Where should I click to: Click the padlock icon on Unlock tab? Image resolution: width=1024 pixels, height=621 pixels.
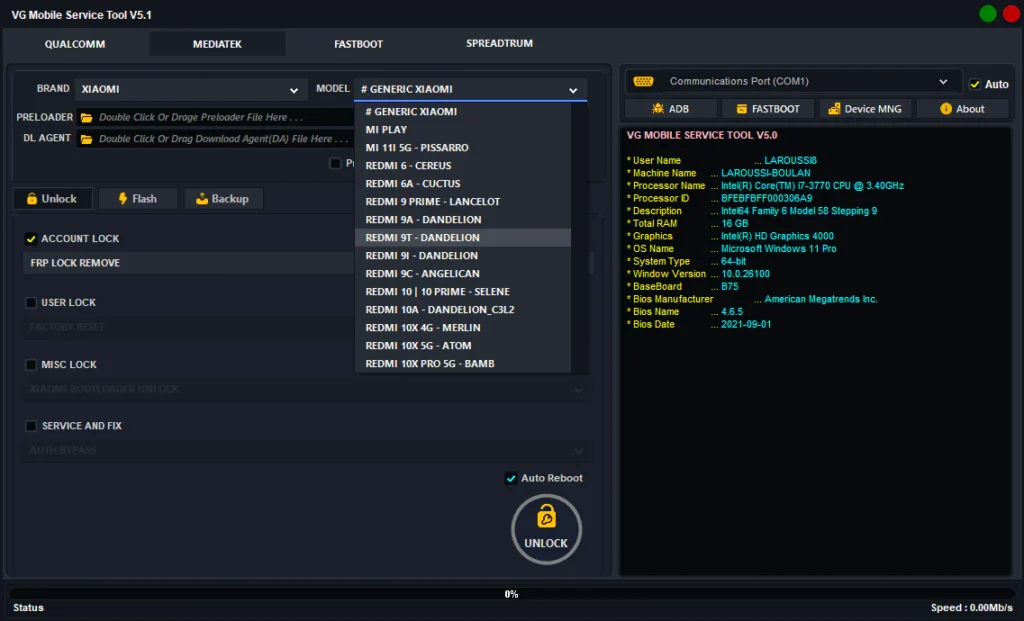pos(31,199)
